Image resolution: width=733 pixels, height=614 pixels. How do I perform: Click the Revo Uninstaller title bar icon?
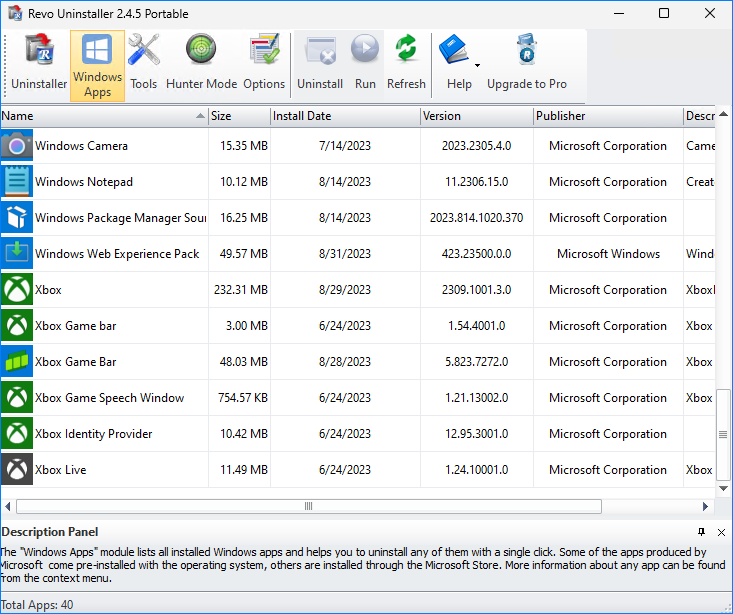15,14
